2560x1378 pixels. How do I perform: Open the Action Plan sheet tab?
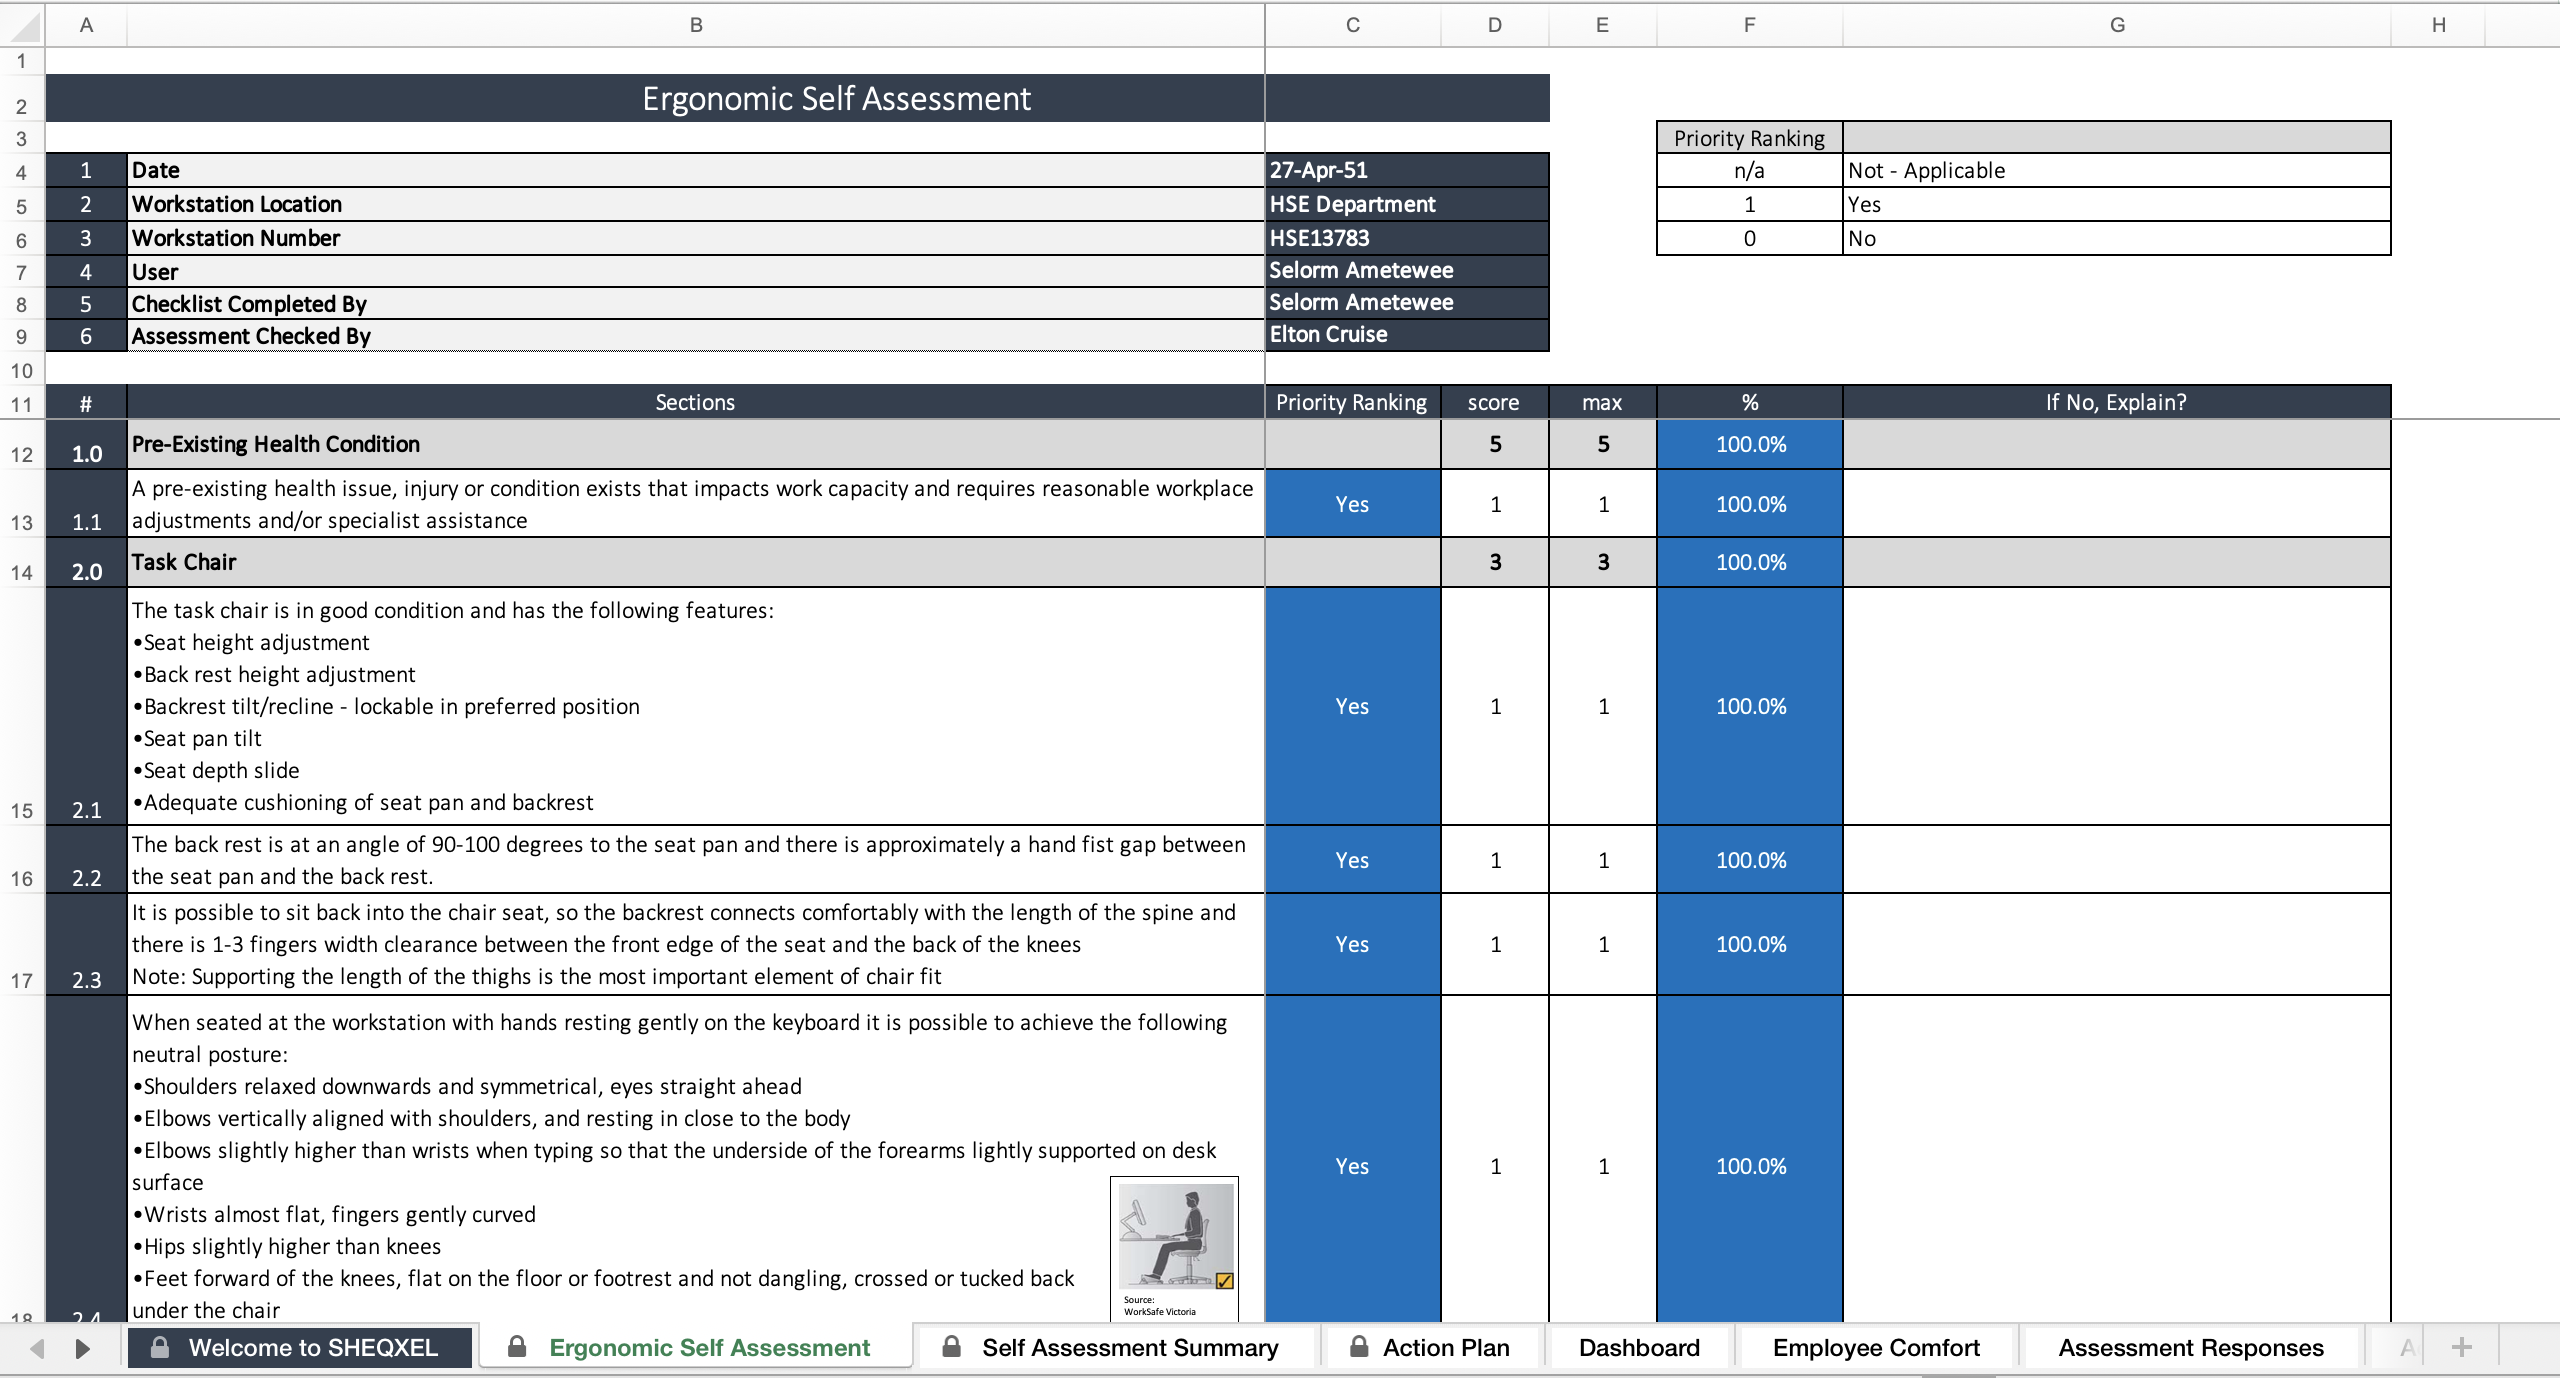(1430, 1347)
